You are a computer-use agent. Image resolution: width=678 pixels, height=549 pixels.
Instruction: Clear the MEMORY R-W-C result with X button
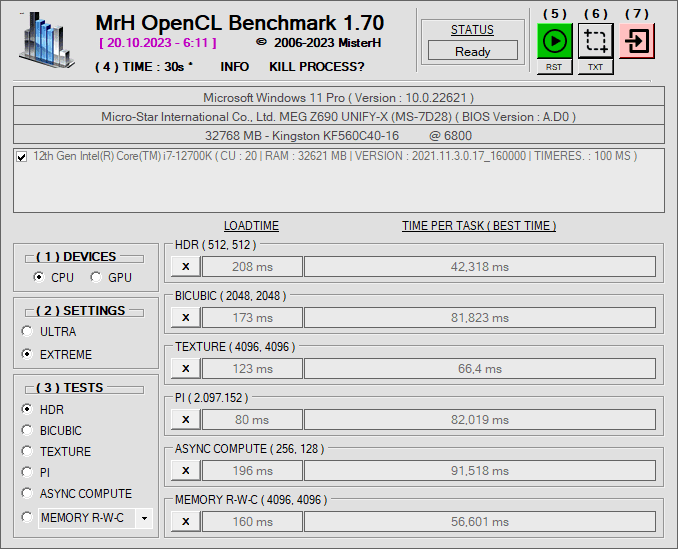186,521
